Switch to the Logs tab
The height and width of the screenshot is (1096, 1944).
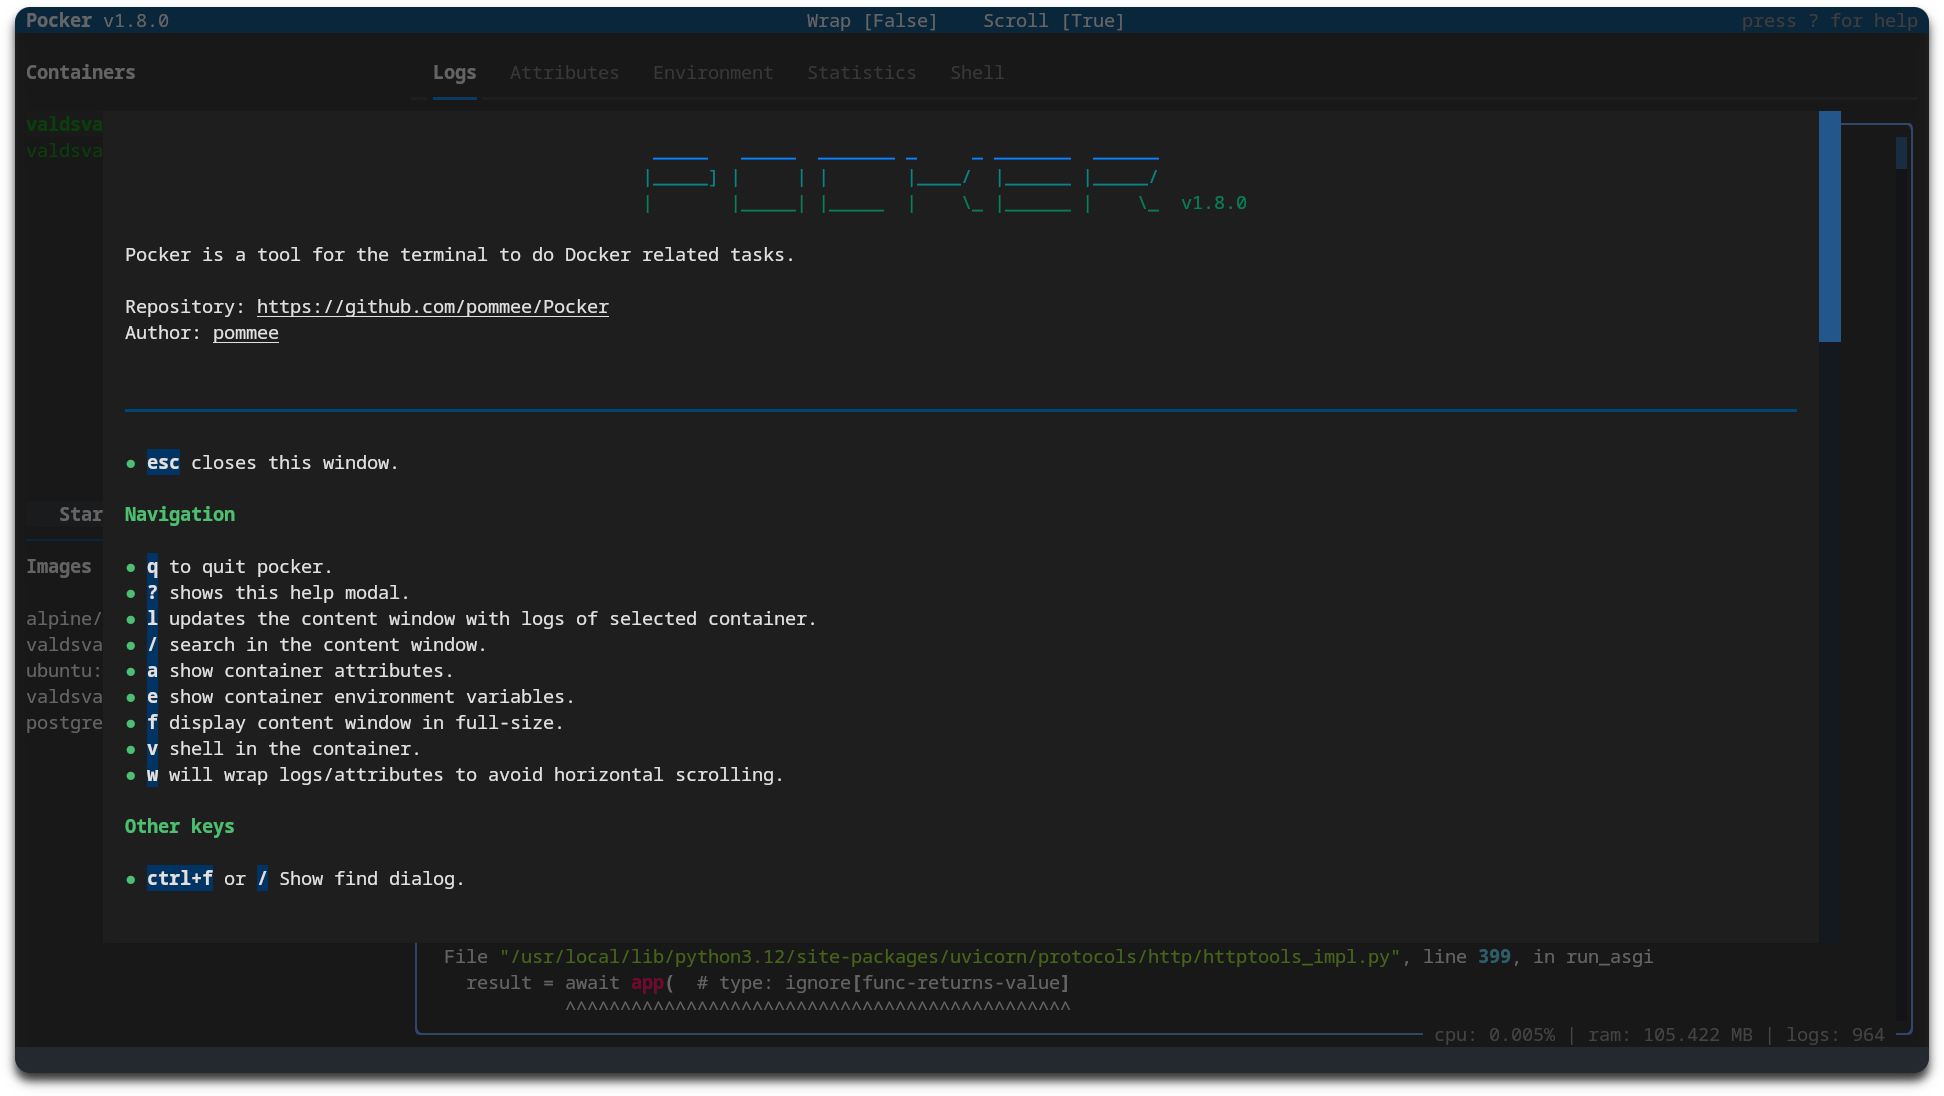(x=454, y=73)
